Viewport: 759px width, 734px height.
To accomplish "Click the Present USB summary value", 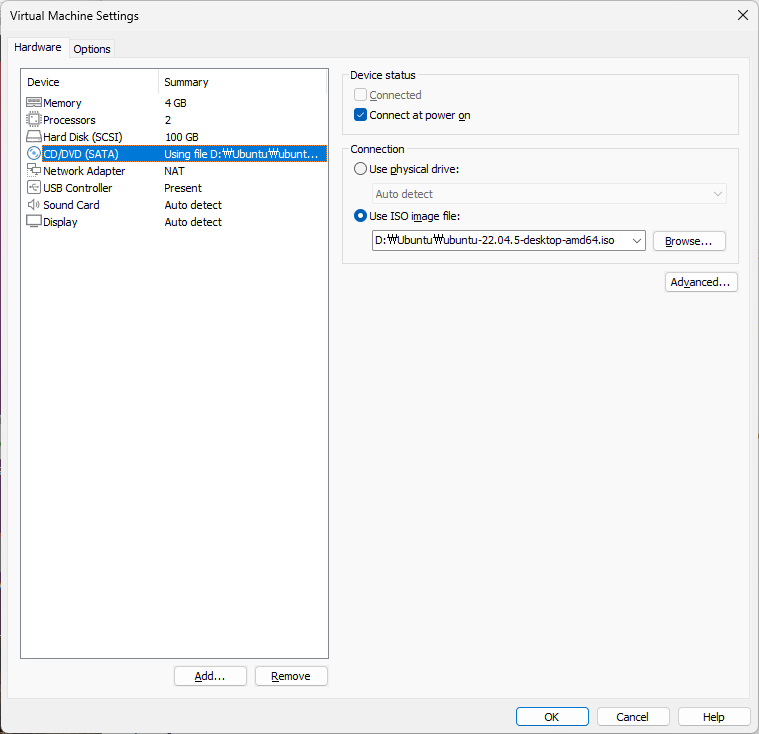I will pos(183,188).
